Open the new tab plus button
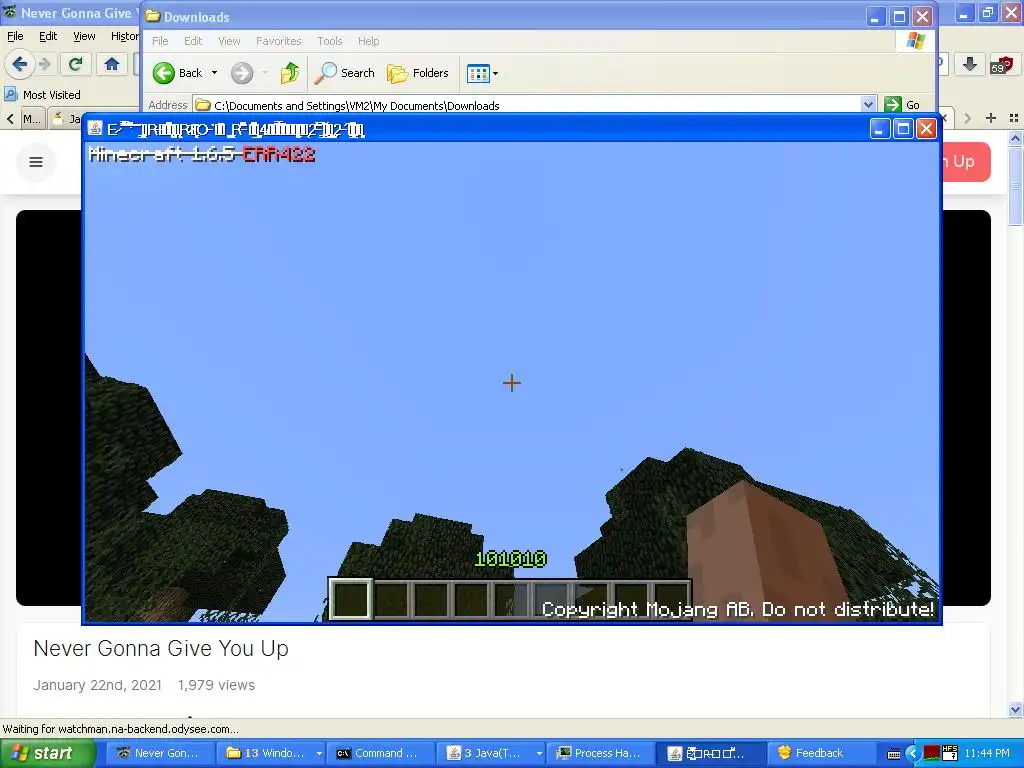 (x=991, y=118)
